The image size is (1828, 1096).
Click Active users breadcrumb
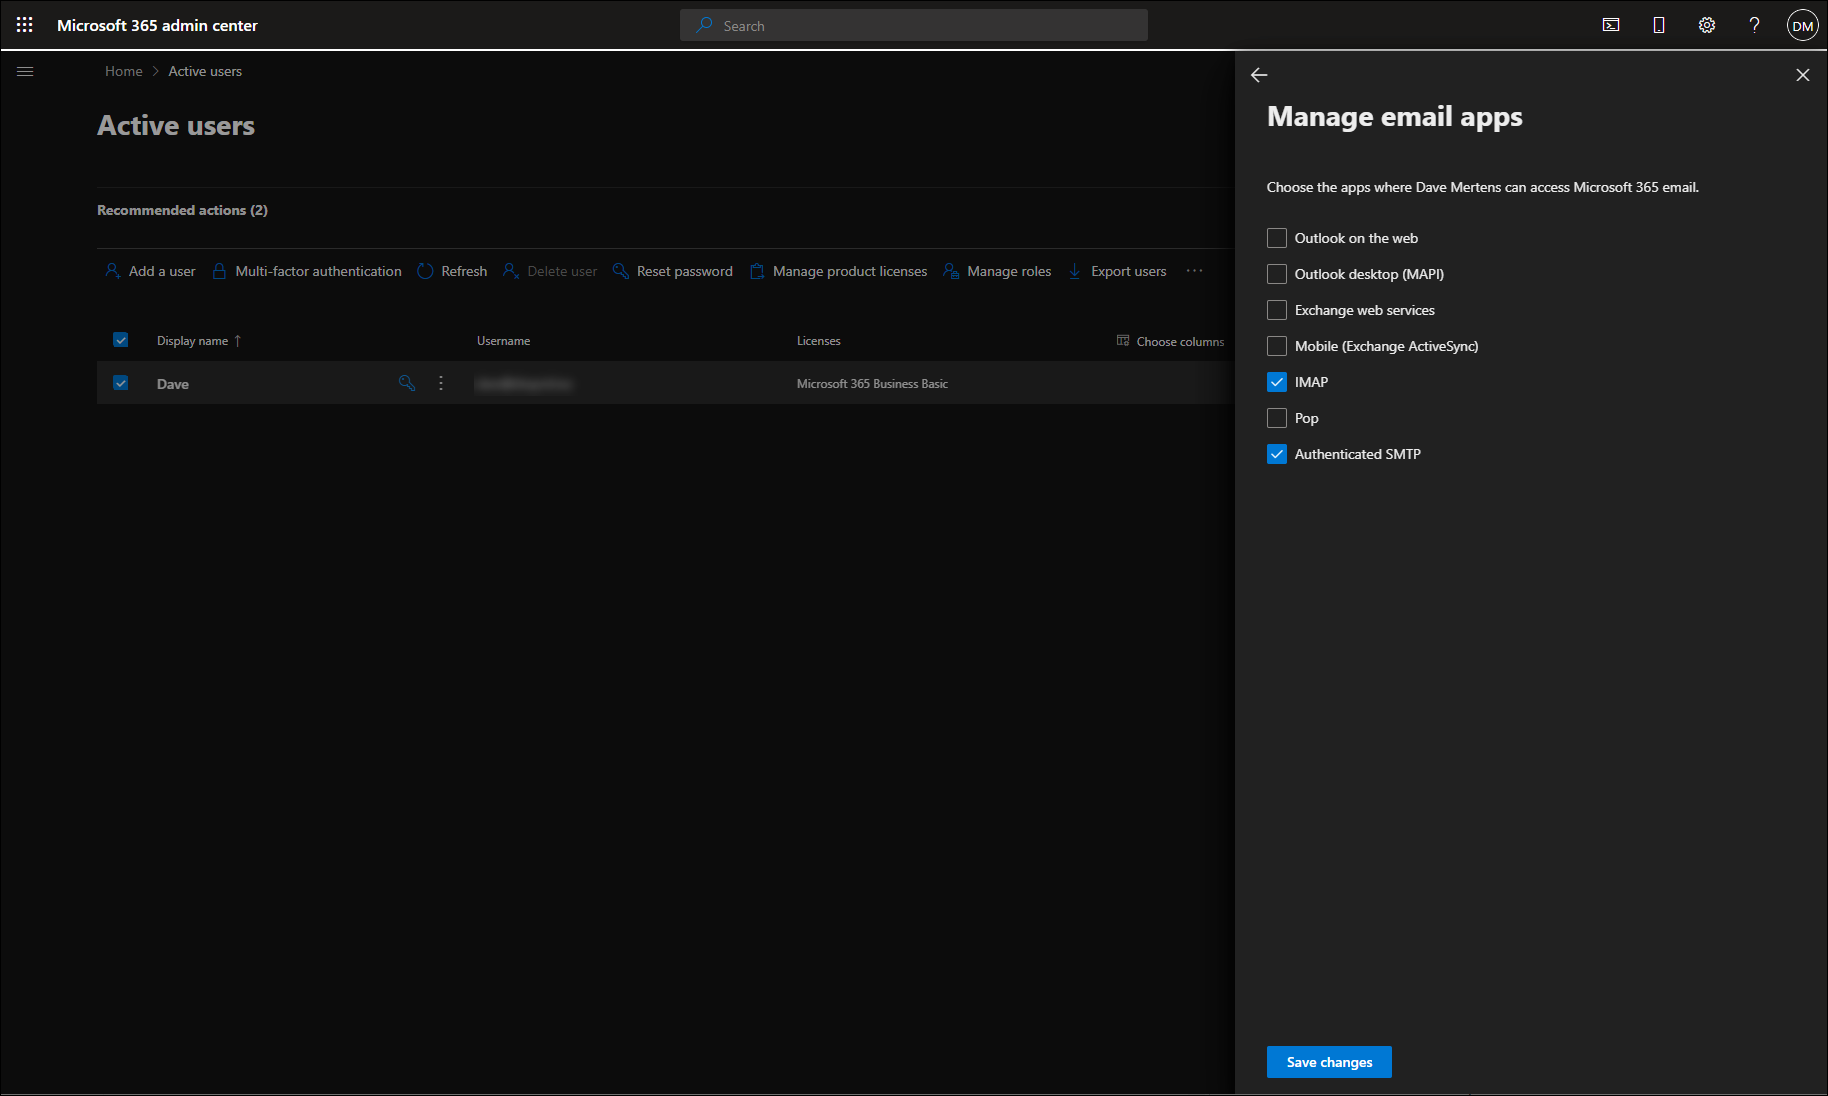[205, 71]
